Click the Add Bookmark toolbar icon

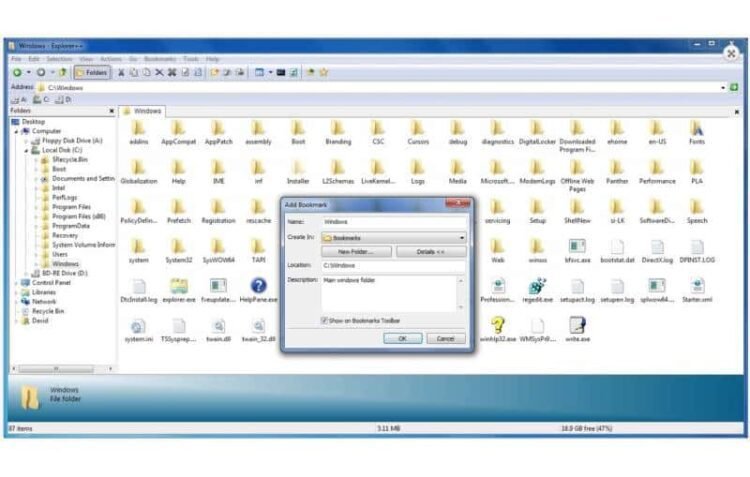tap(311, 73)
